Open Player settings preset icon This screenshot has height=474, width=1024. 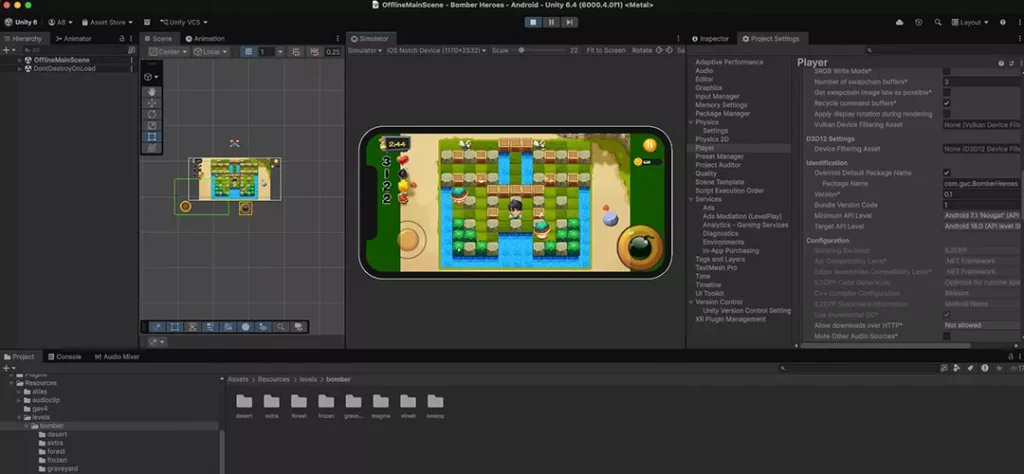[1011, 63]
